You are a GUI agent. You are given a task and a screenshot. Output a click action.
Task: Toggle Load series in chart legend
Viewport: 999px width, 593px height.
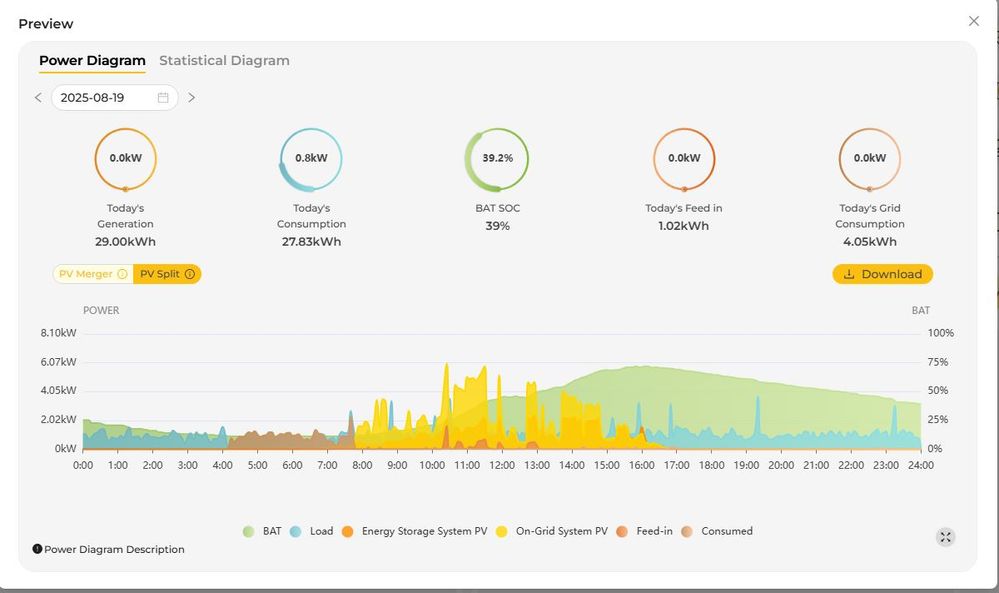pyautogui.click(x=311, y=532)
